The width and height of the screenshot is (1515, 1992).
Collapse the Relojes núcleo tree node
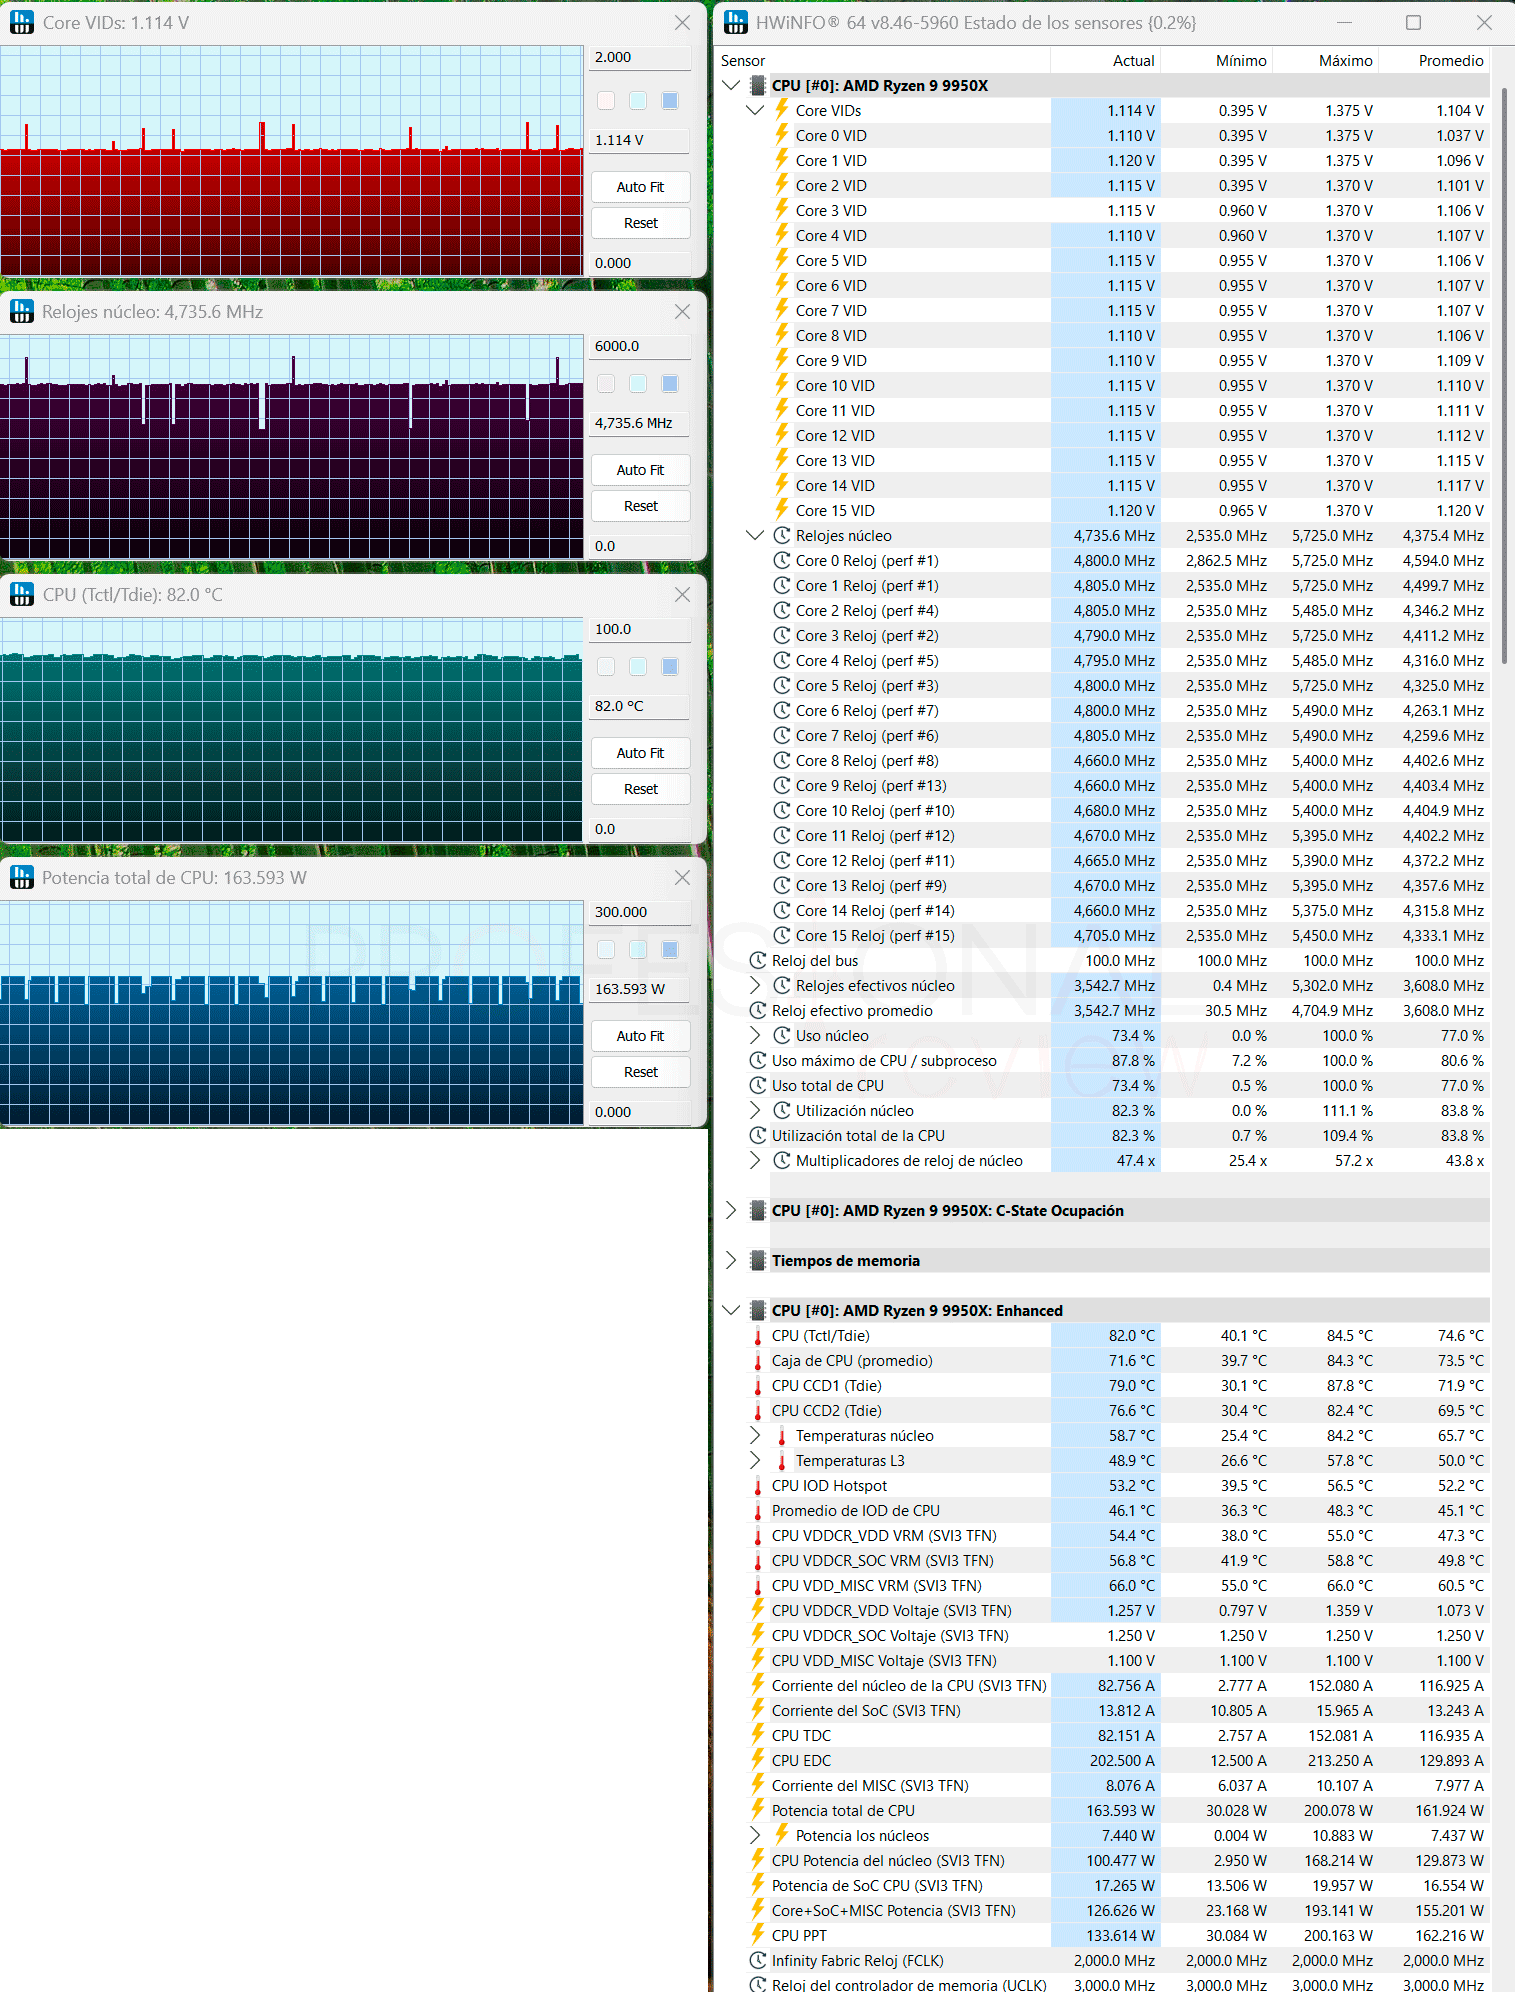point(755,536)
